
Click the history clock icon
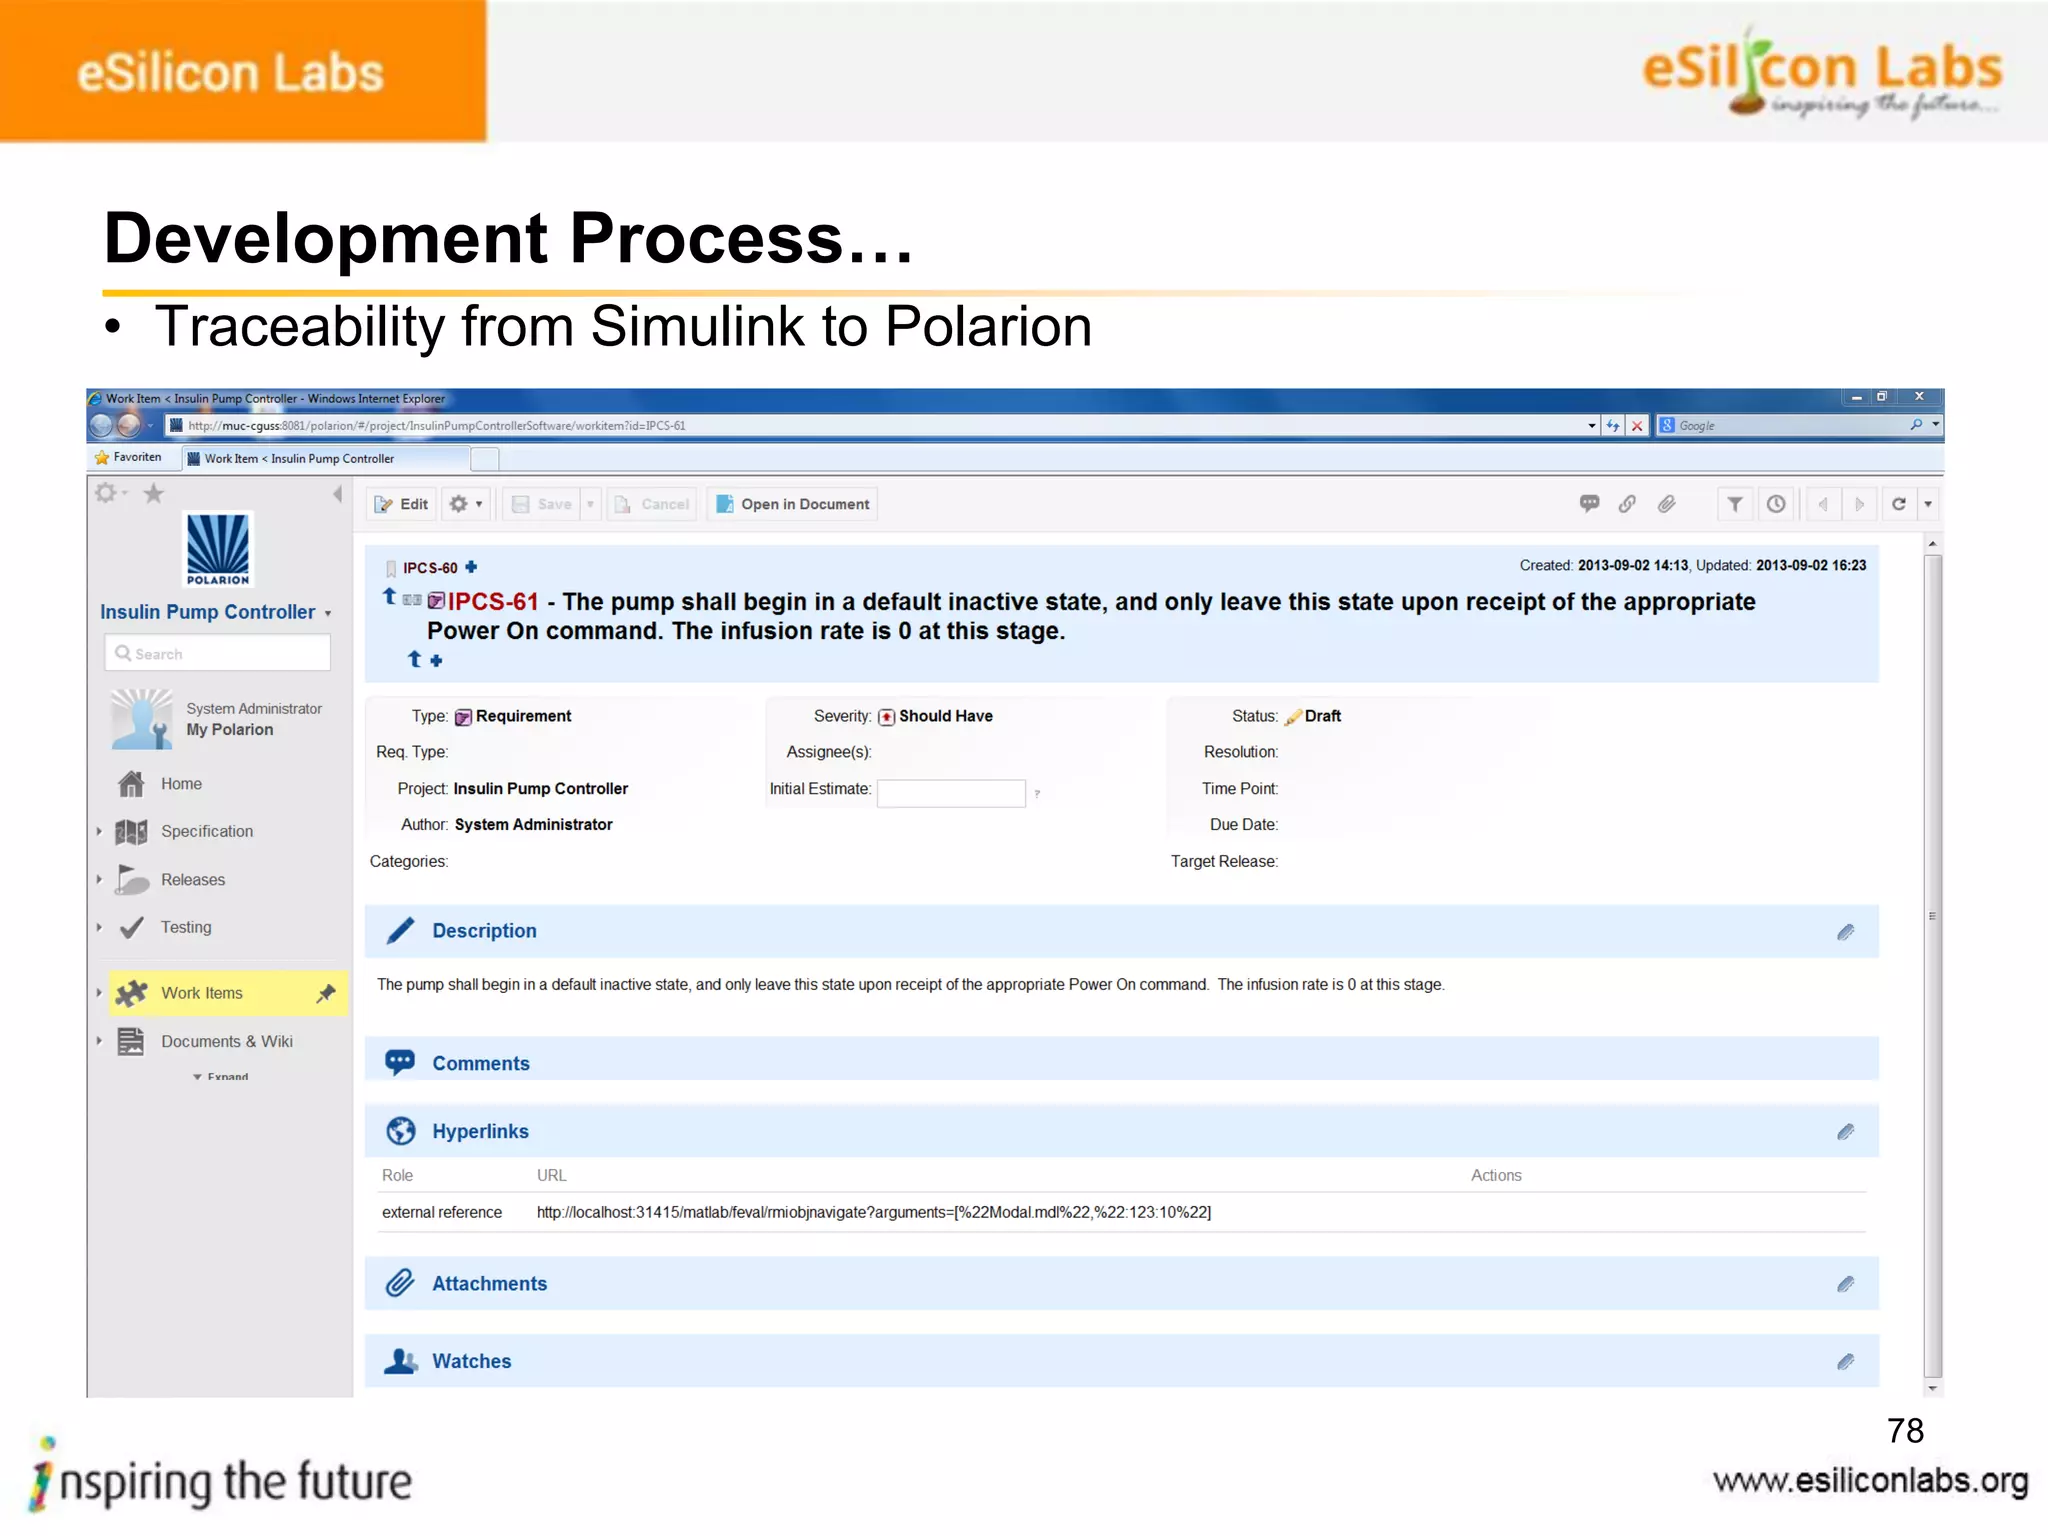[x=1775, y=504]
